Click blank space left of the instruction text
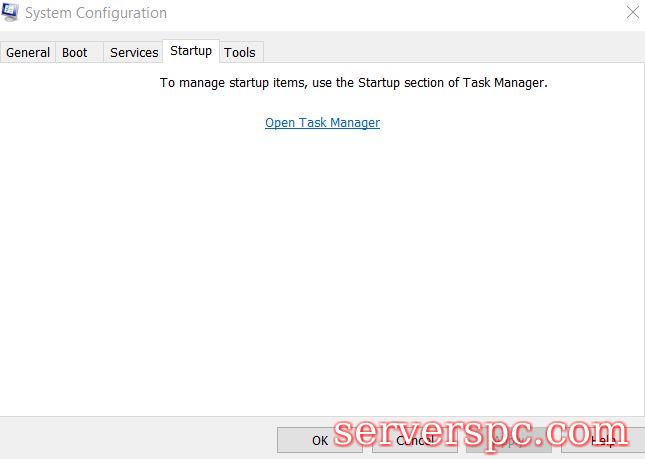The width and height of the screenshot is (645, 459). (x=80, y=83)
